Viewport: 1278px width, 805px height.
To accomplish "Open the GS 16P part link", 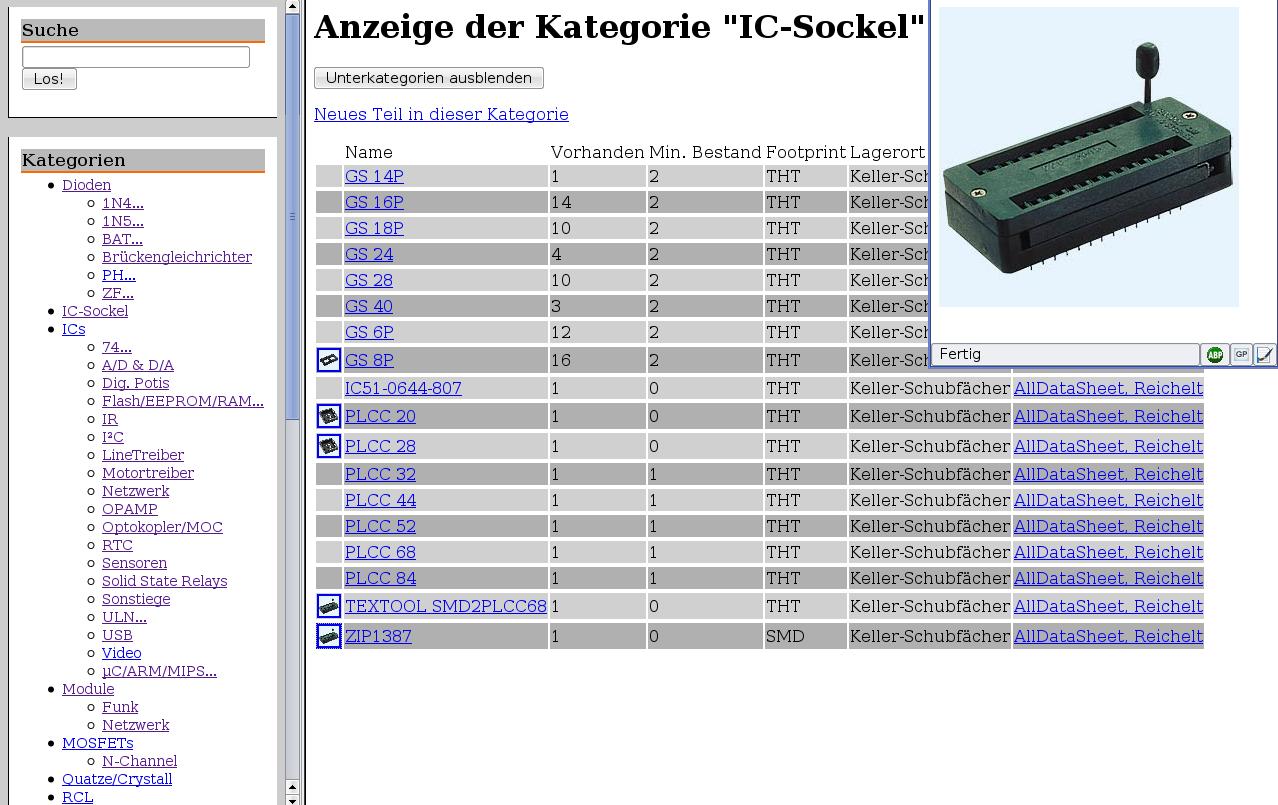I will 374,202.
